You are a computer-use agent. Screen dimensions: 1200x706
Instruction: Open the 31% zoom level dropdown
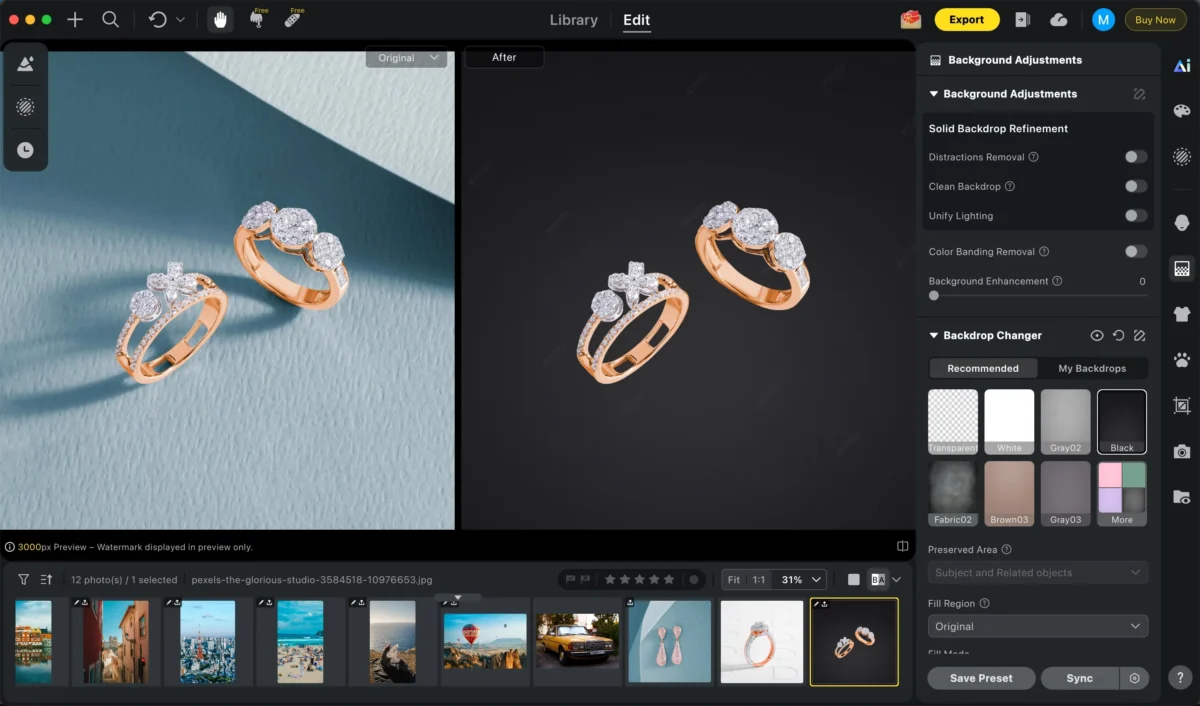[803, 580]
